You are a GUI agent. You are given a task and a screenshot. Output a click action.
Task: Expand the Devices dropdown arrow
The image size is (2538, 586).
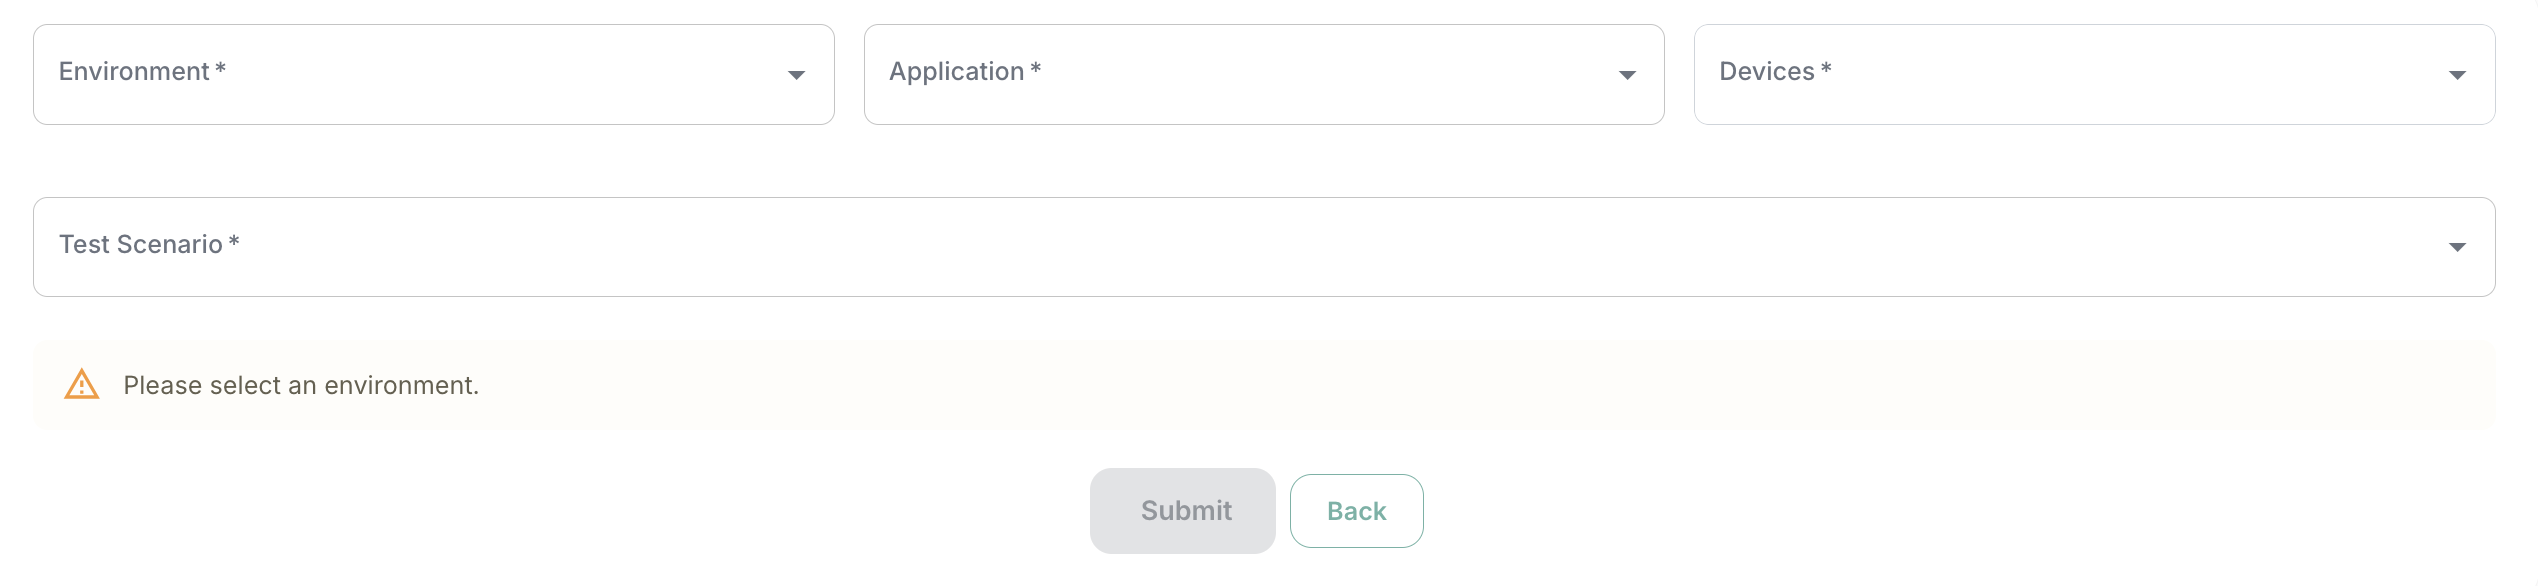(2457, 75)
